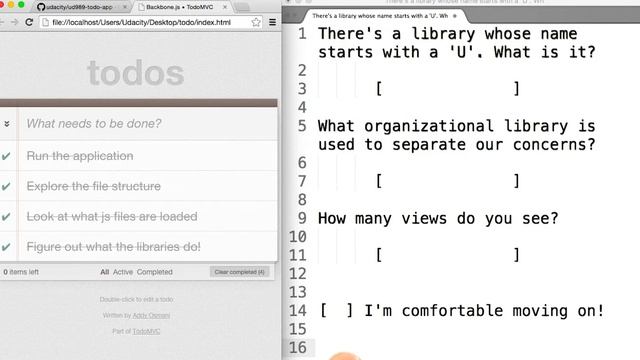Click the 'Double-click to edit a todo' hint

click(x=137, y=300)
